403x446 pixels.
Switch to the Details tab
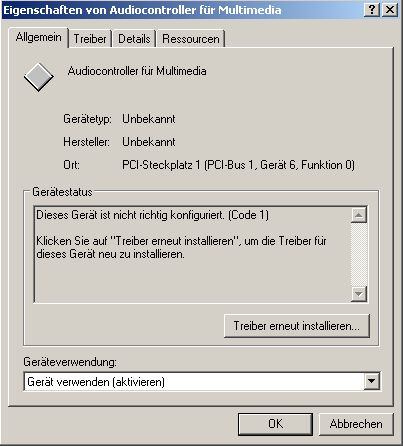(134, 39)
